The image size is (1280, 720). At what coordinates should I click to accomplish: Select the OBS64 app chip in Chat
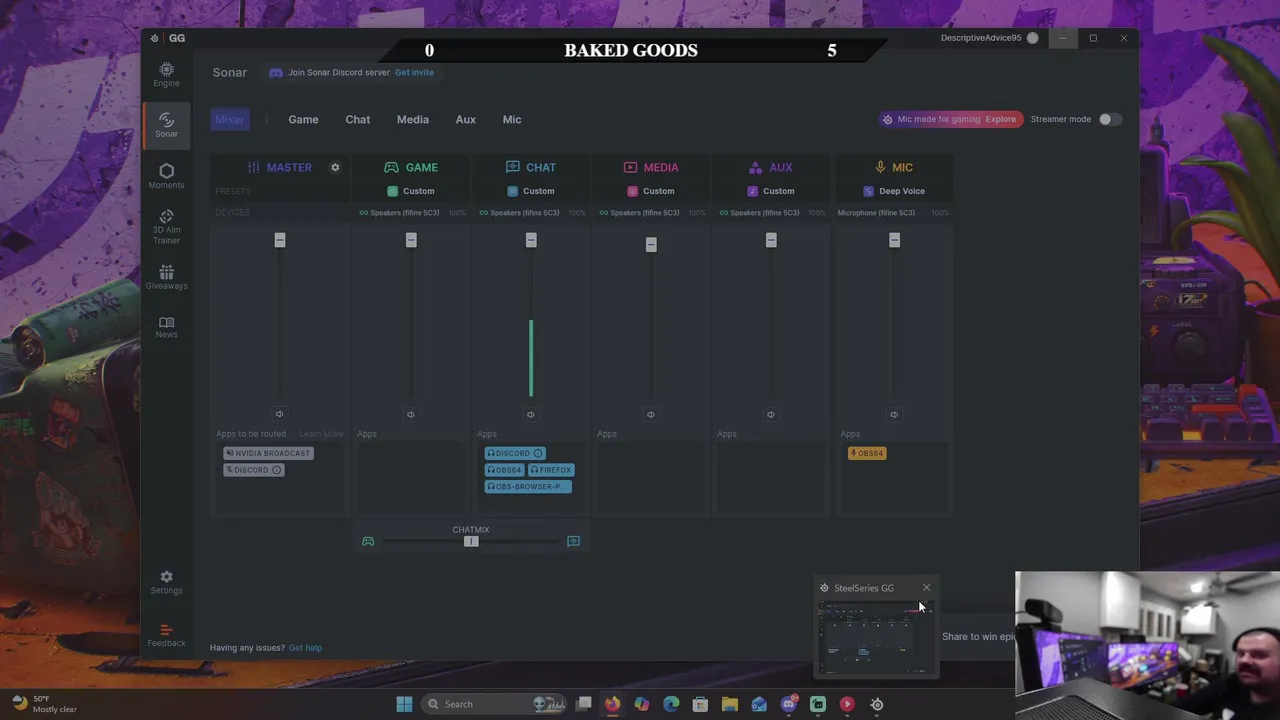click(x=504, y=470)
